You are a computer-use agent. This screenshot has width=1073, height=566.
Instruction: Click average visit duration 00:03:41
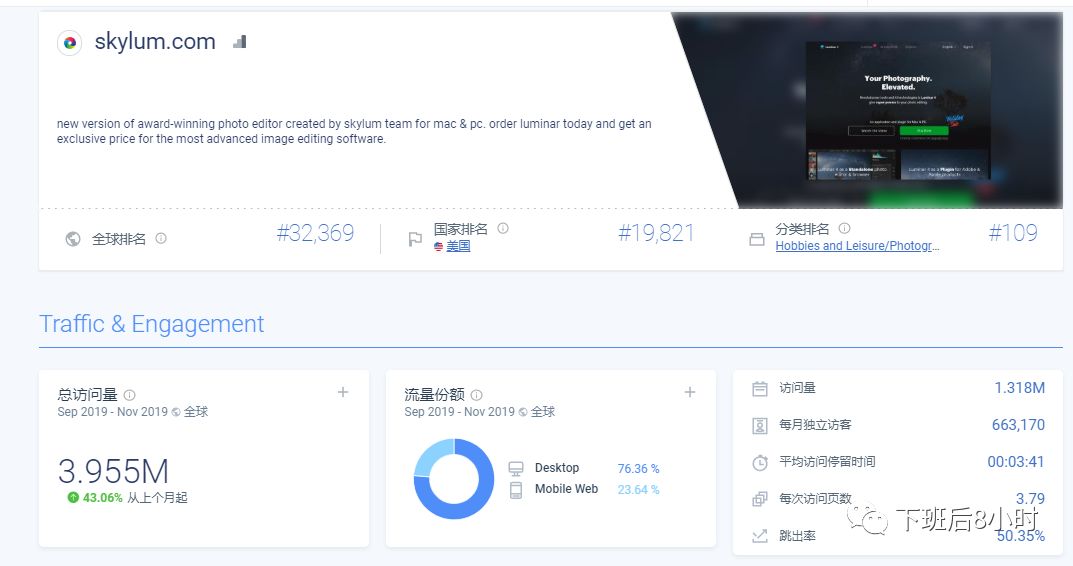click(x=1016, y=462)
